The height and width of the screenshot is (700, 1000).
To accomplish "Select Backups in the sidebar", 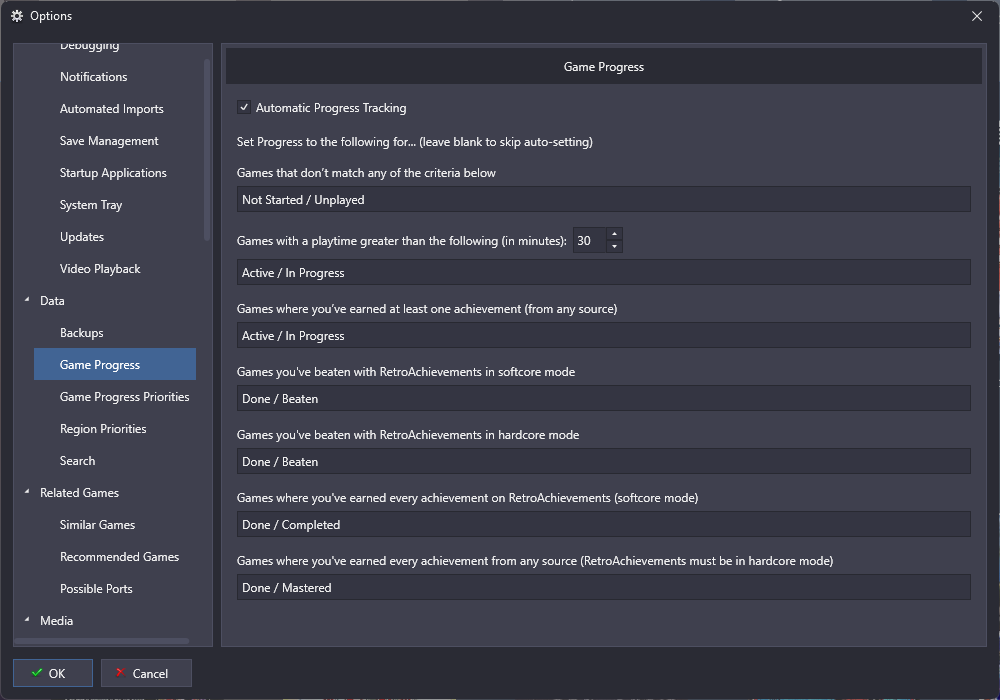I will click(82, 333).
